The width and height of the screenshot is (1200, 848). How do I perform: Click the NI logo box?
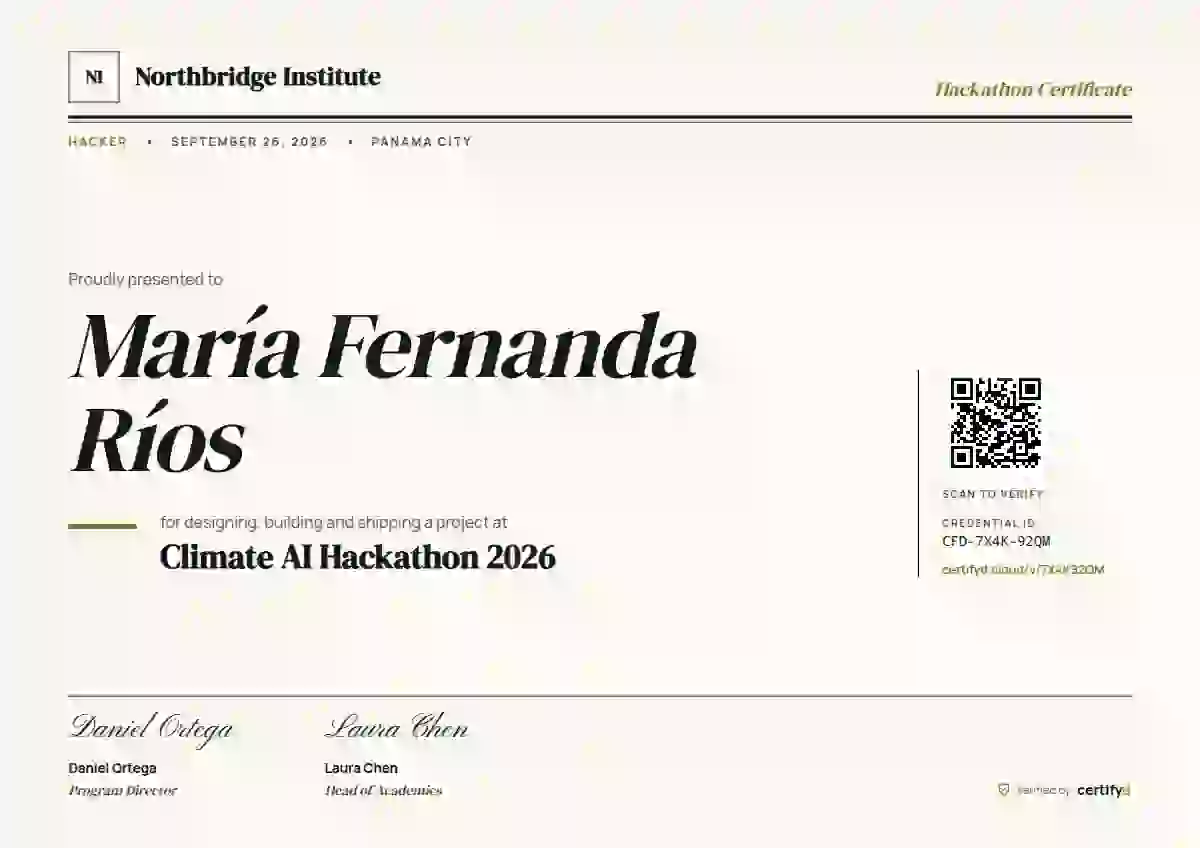[94, 77]
